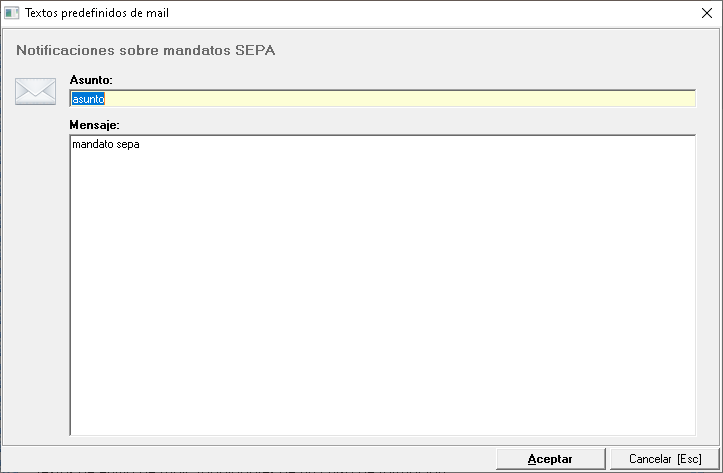Click the Cancelar [Esc] button
This screenshot has width=723, height=473.
[x=665, y=459]
